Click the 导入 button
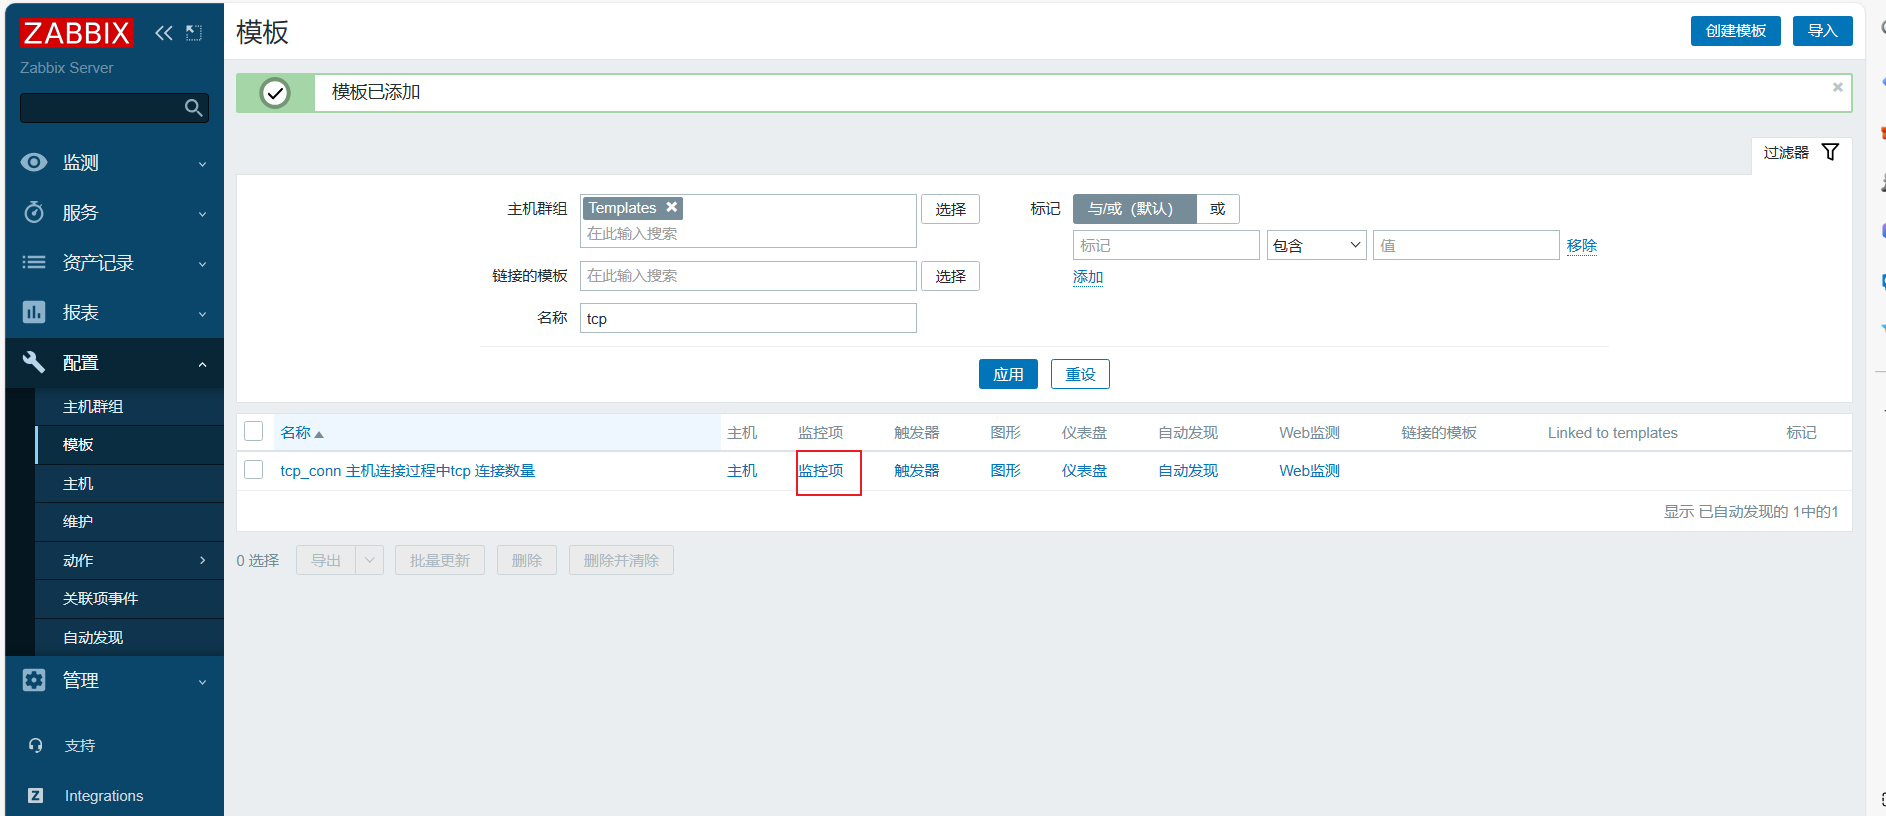The height and width of the screenshot is (816, 1886). (x=1822, y=31)
